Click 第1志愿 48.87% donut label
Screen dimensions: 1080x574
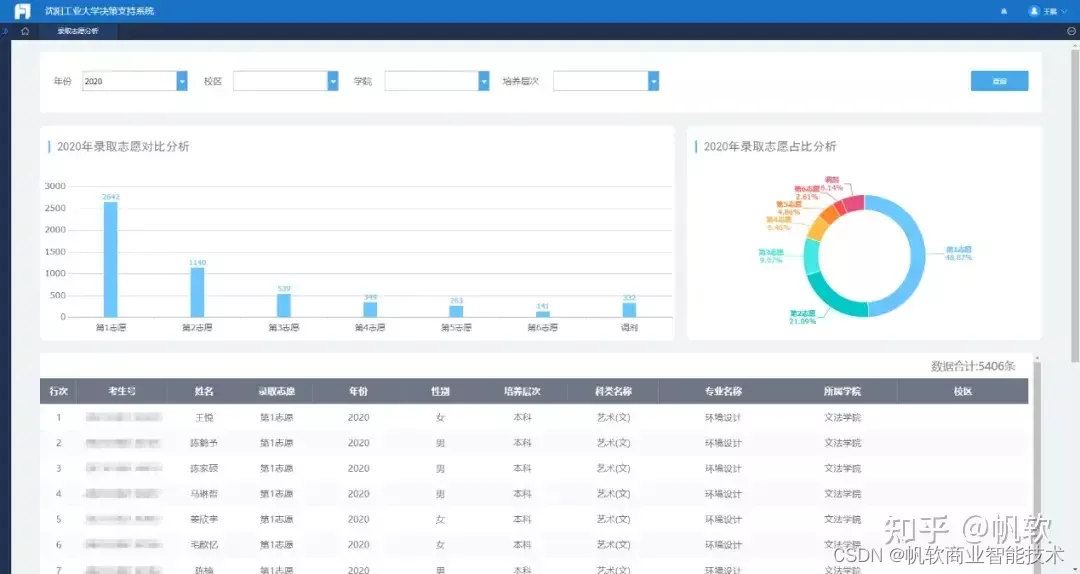point(958,254)
